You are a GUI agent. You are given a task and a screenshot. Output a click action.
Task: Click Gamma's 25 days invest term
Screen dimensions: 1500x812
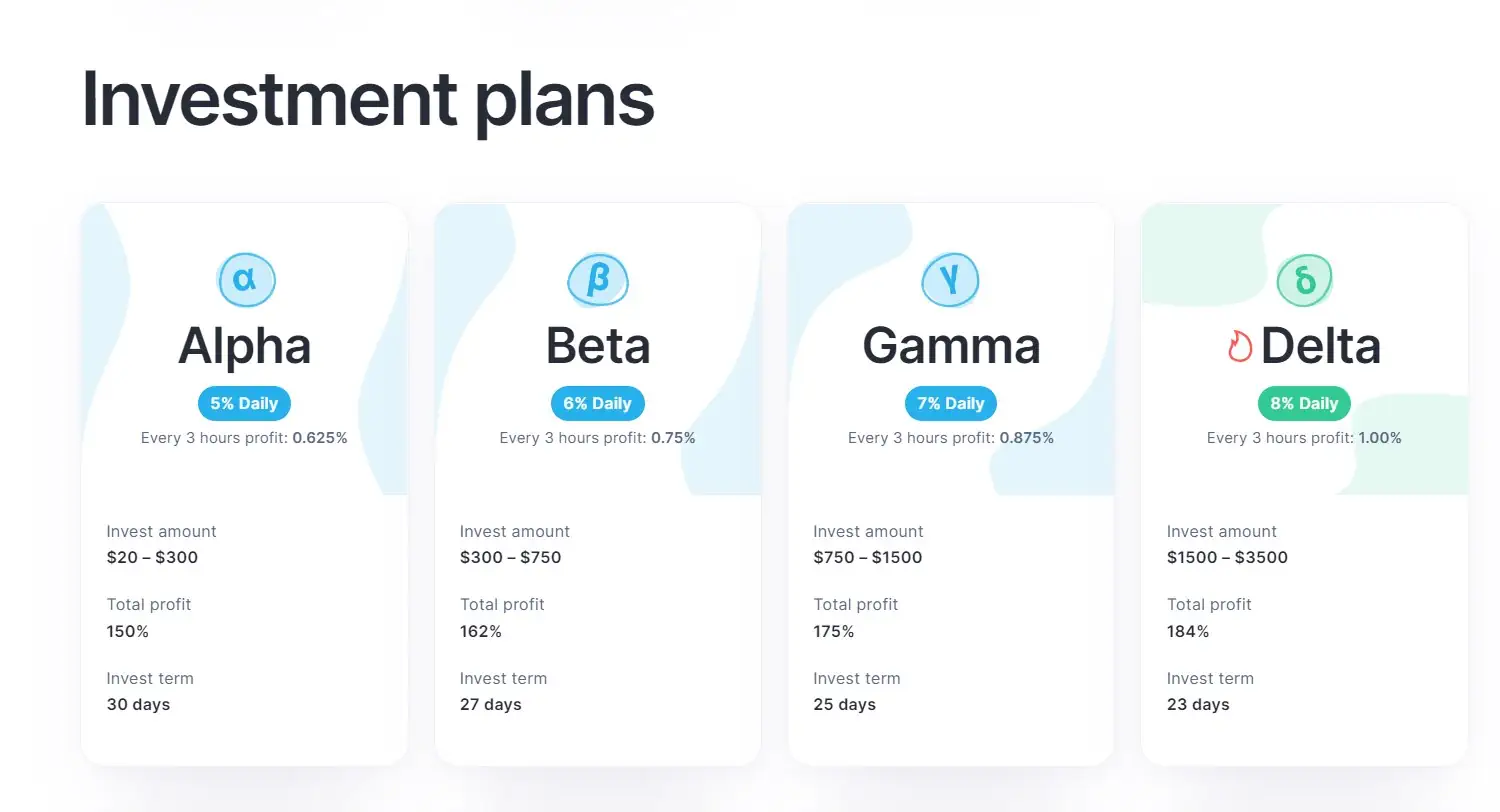[845, 704]
